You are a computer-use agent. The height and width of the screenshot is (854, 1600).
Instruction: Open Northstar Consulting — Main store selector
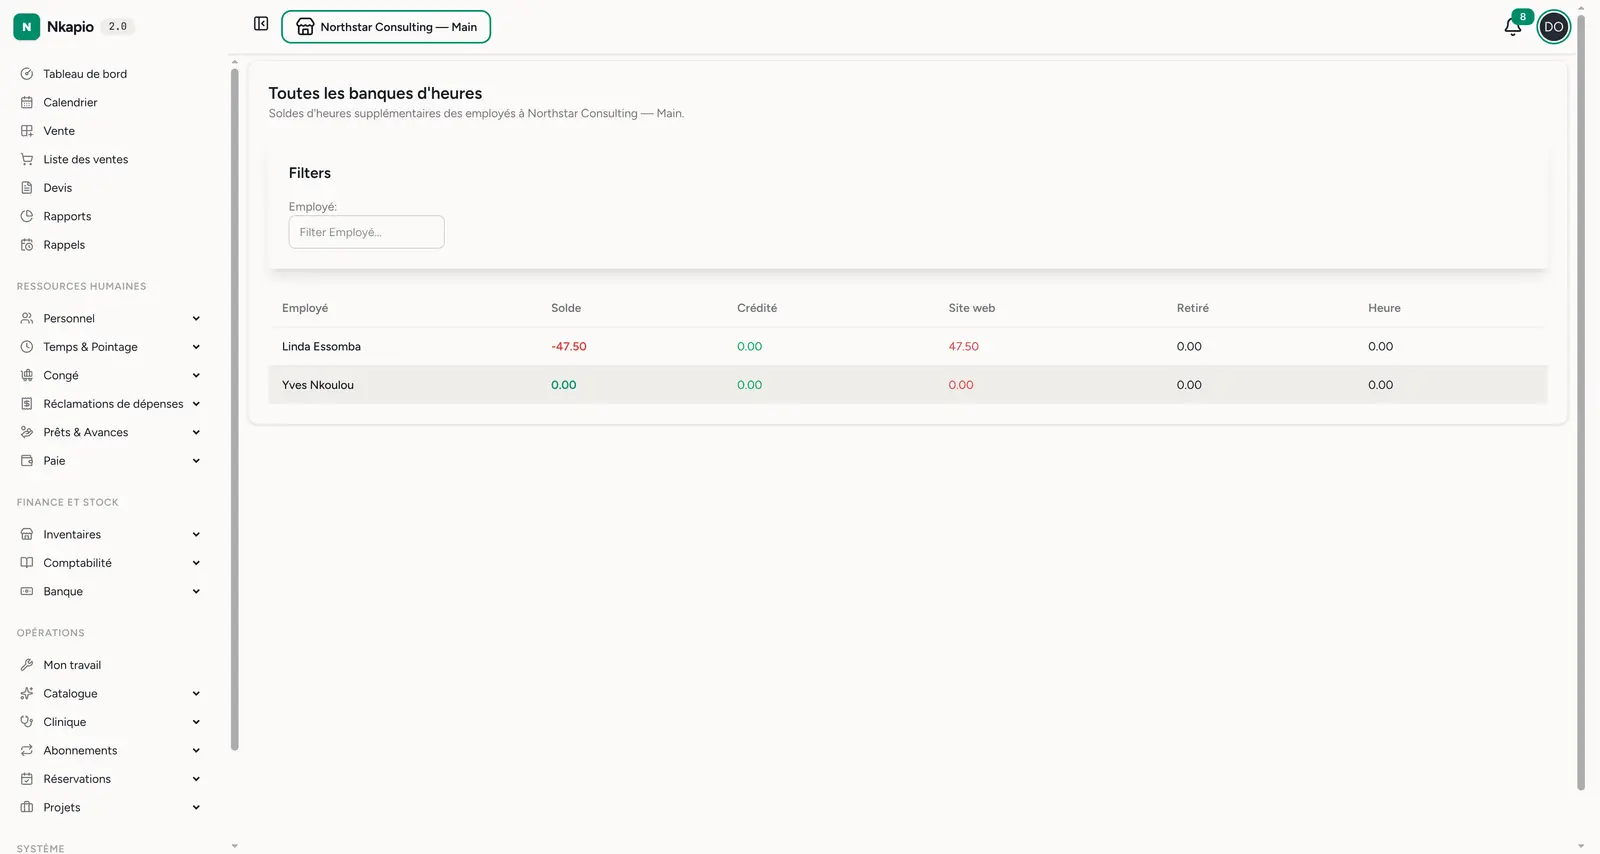coord(386,27)
